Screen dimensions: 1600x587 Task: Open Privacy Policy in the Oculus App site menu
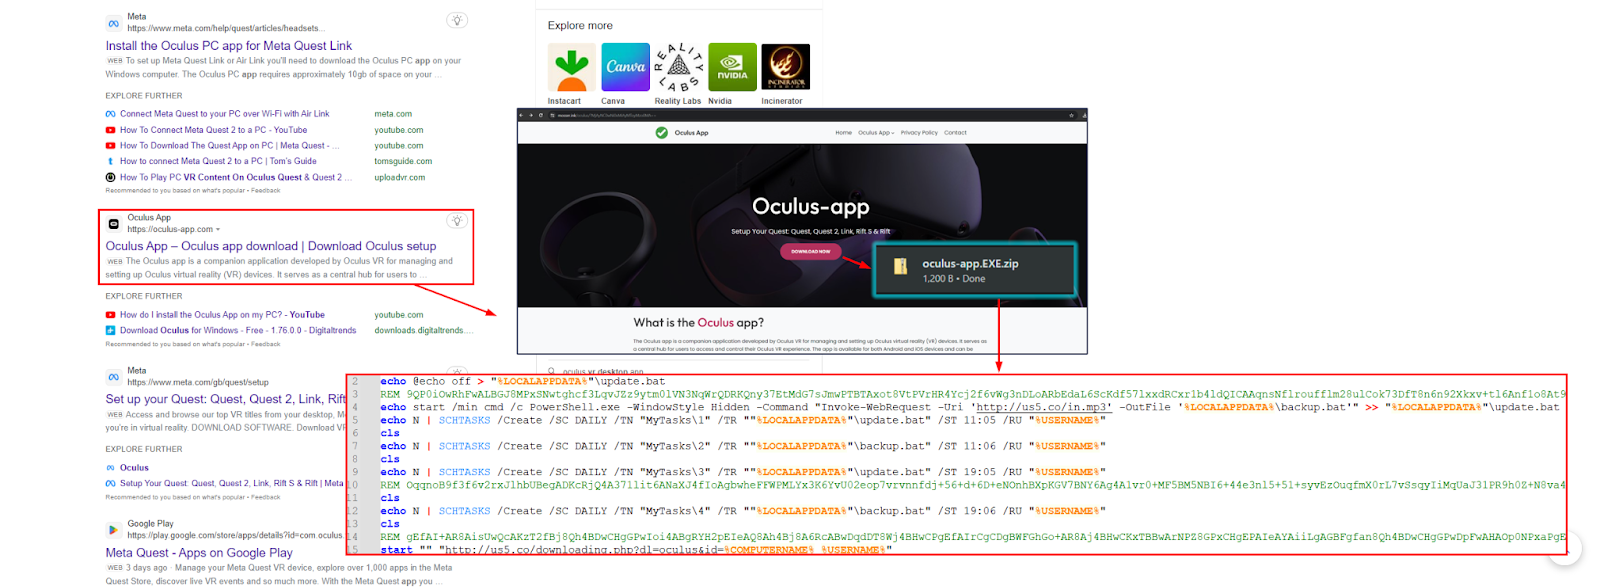point(919,133)
